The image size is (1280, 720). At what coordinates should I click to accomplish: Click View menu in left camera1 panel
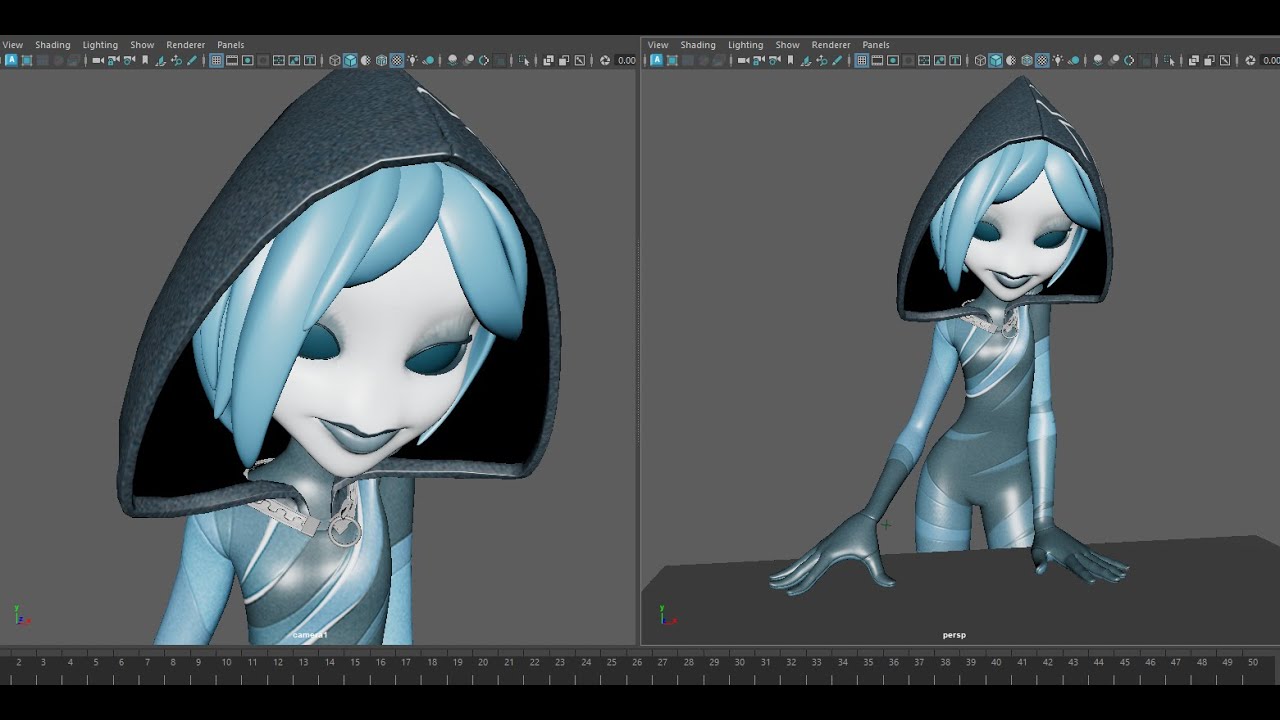13,45
